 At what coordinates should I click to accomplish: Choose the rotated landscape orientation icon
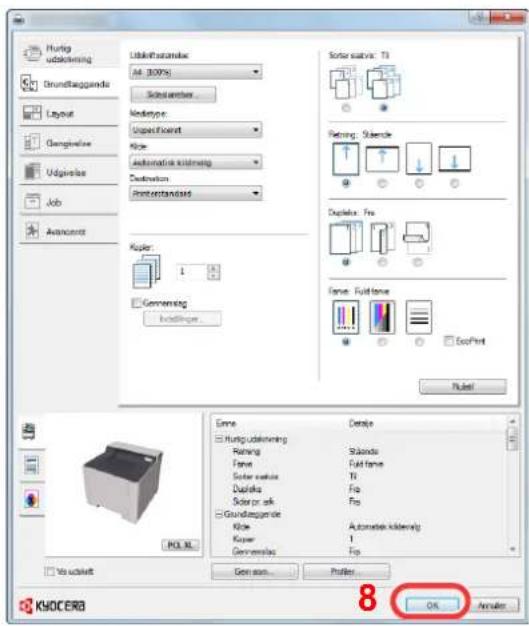coord(454,159)
